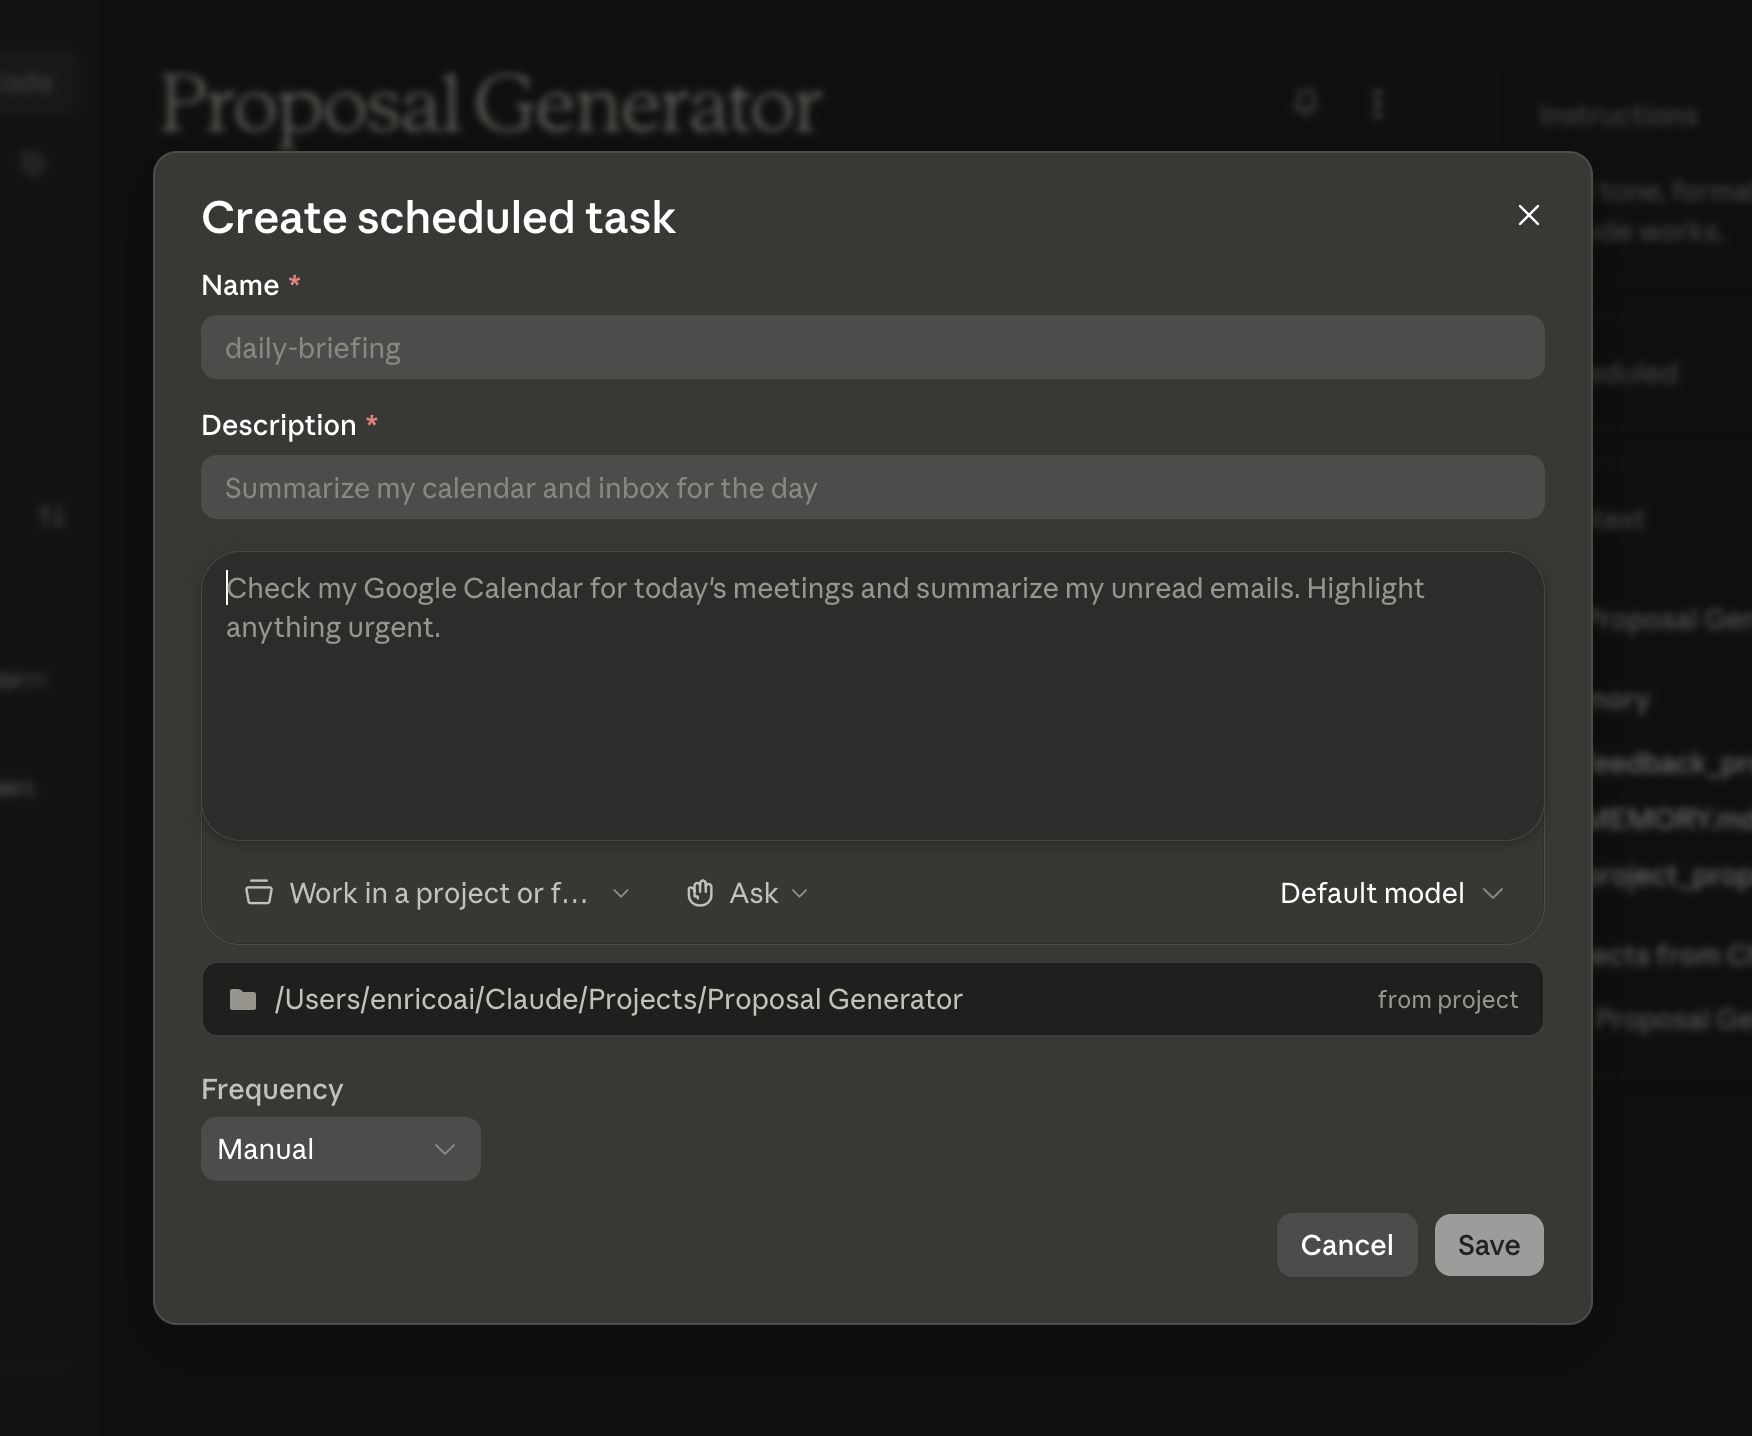The image size is (1752, 1436).
Task: Click the Name input field
Action: tap(872, 347)
